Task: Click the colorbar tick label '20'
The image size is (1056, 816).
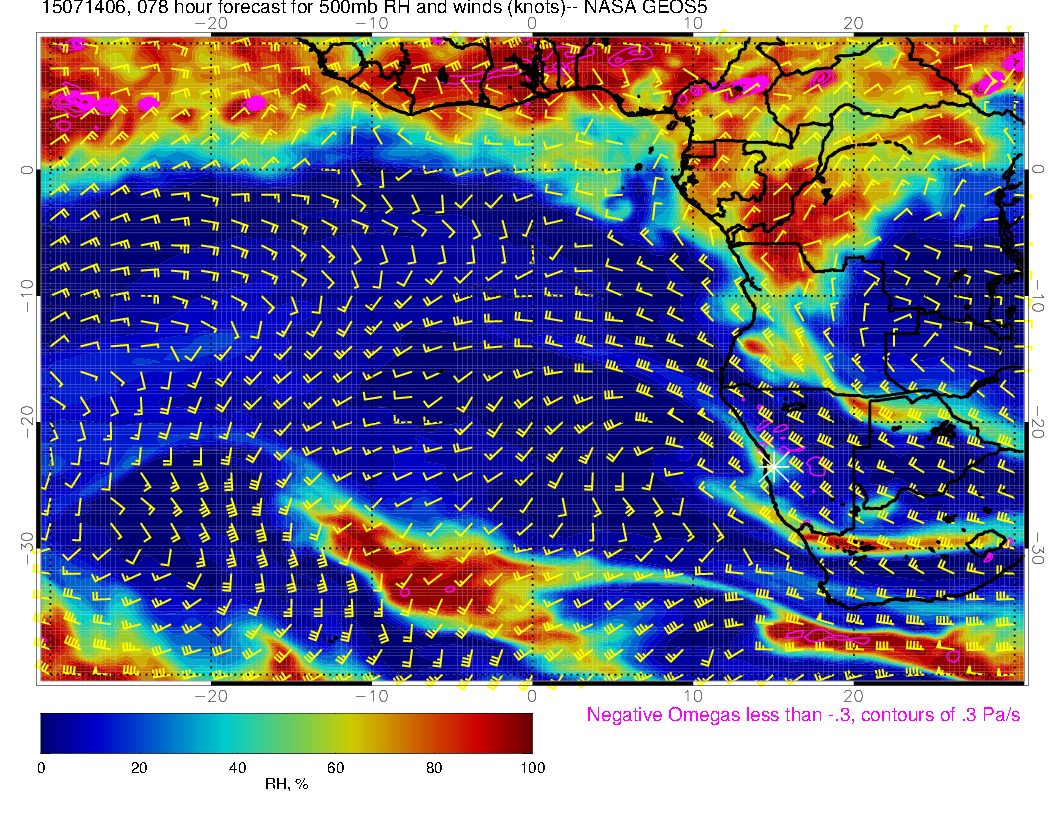Action: (139, 768)
